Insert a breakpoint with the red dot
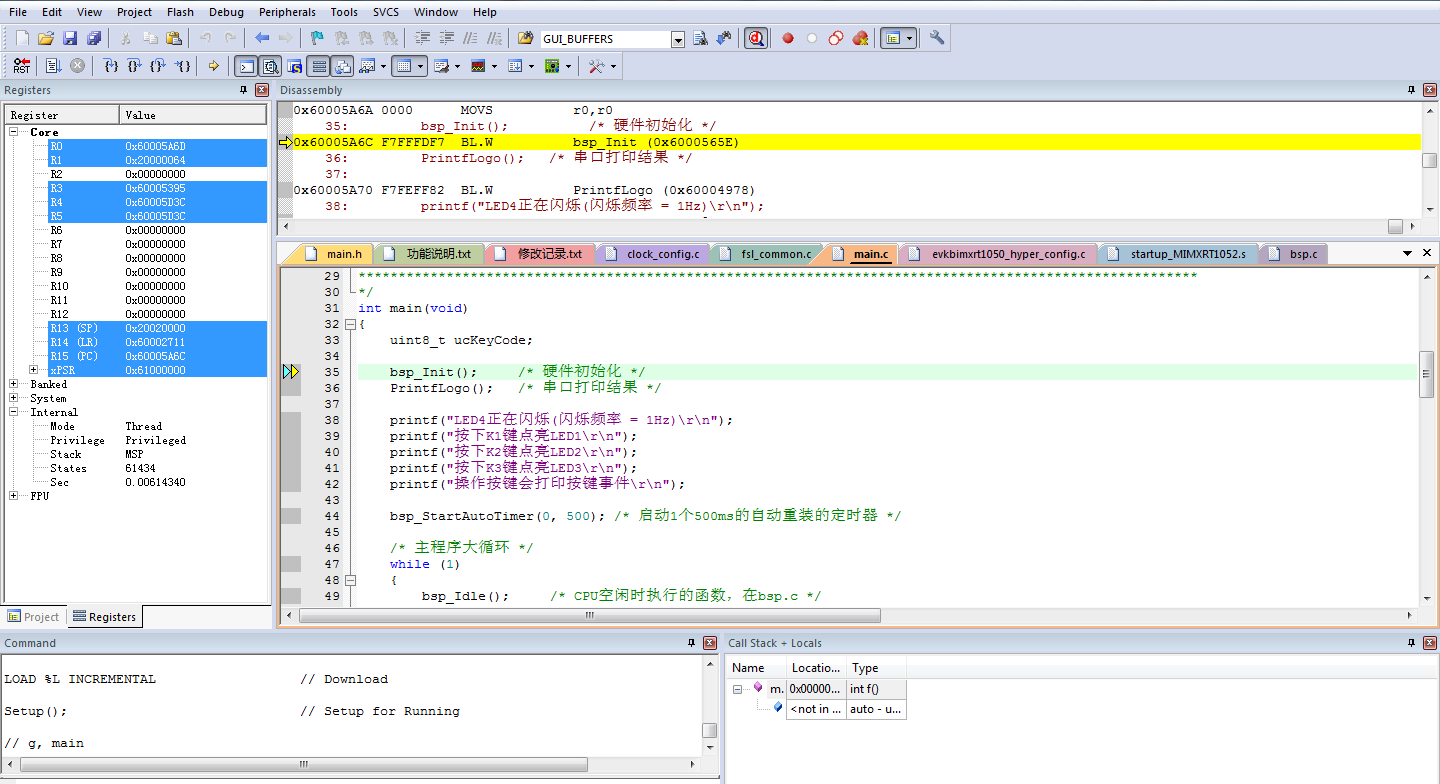Screen dimensions: 1440x784 point(788,38)
